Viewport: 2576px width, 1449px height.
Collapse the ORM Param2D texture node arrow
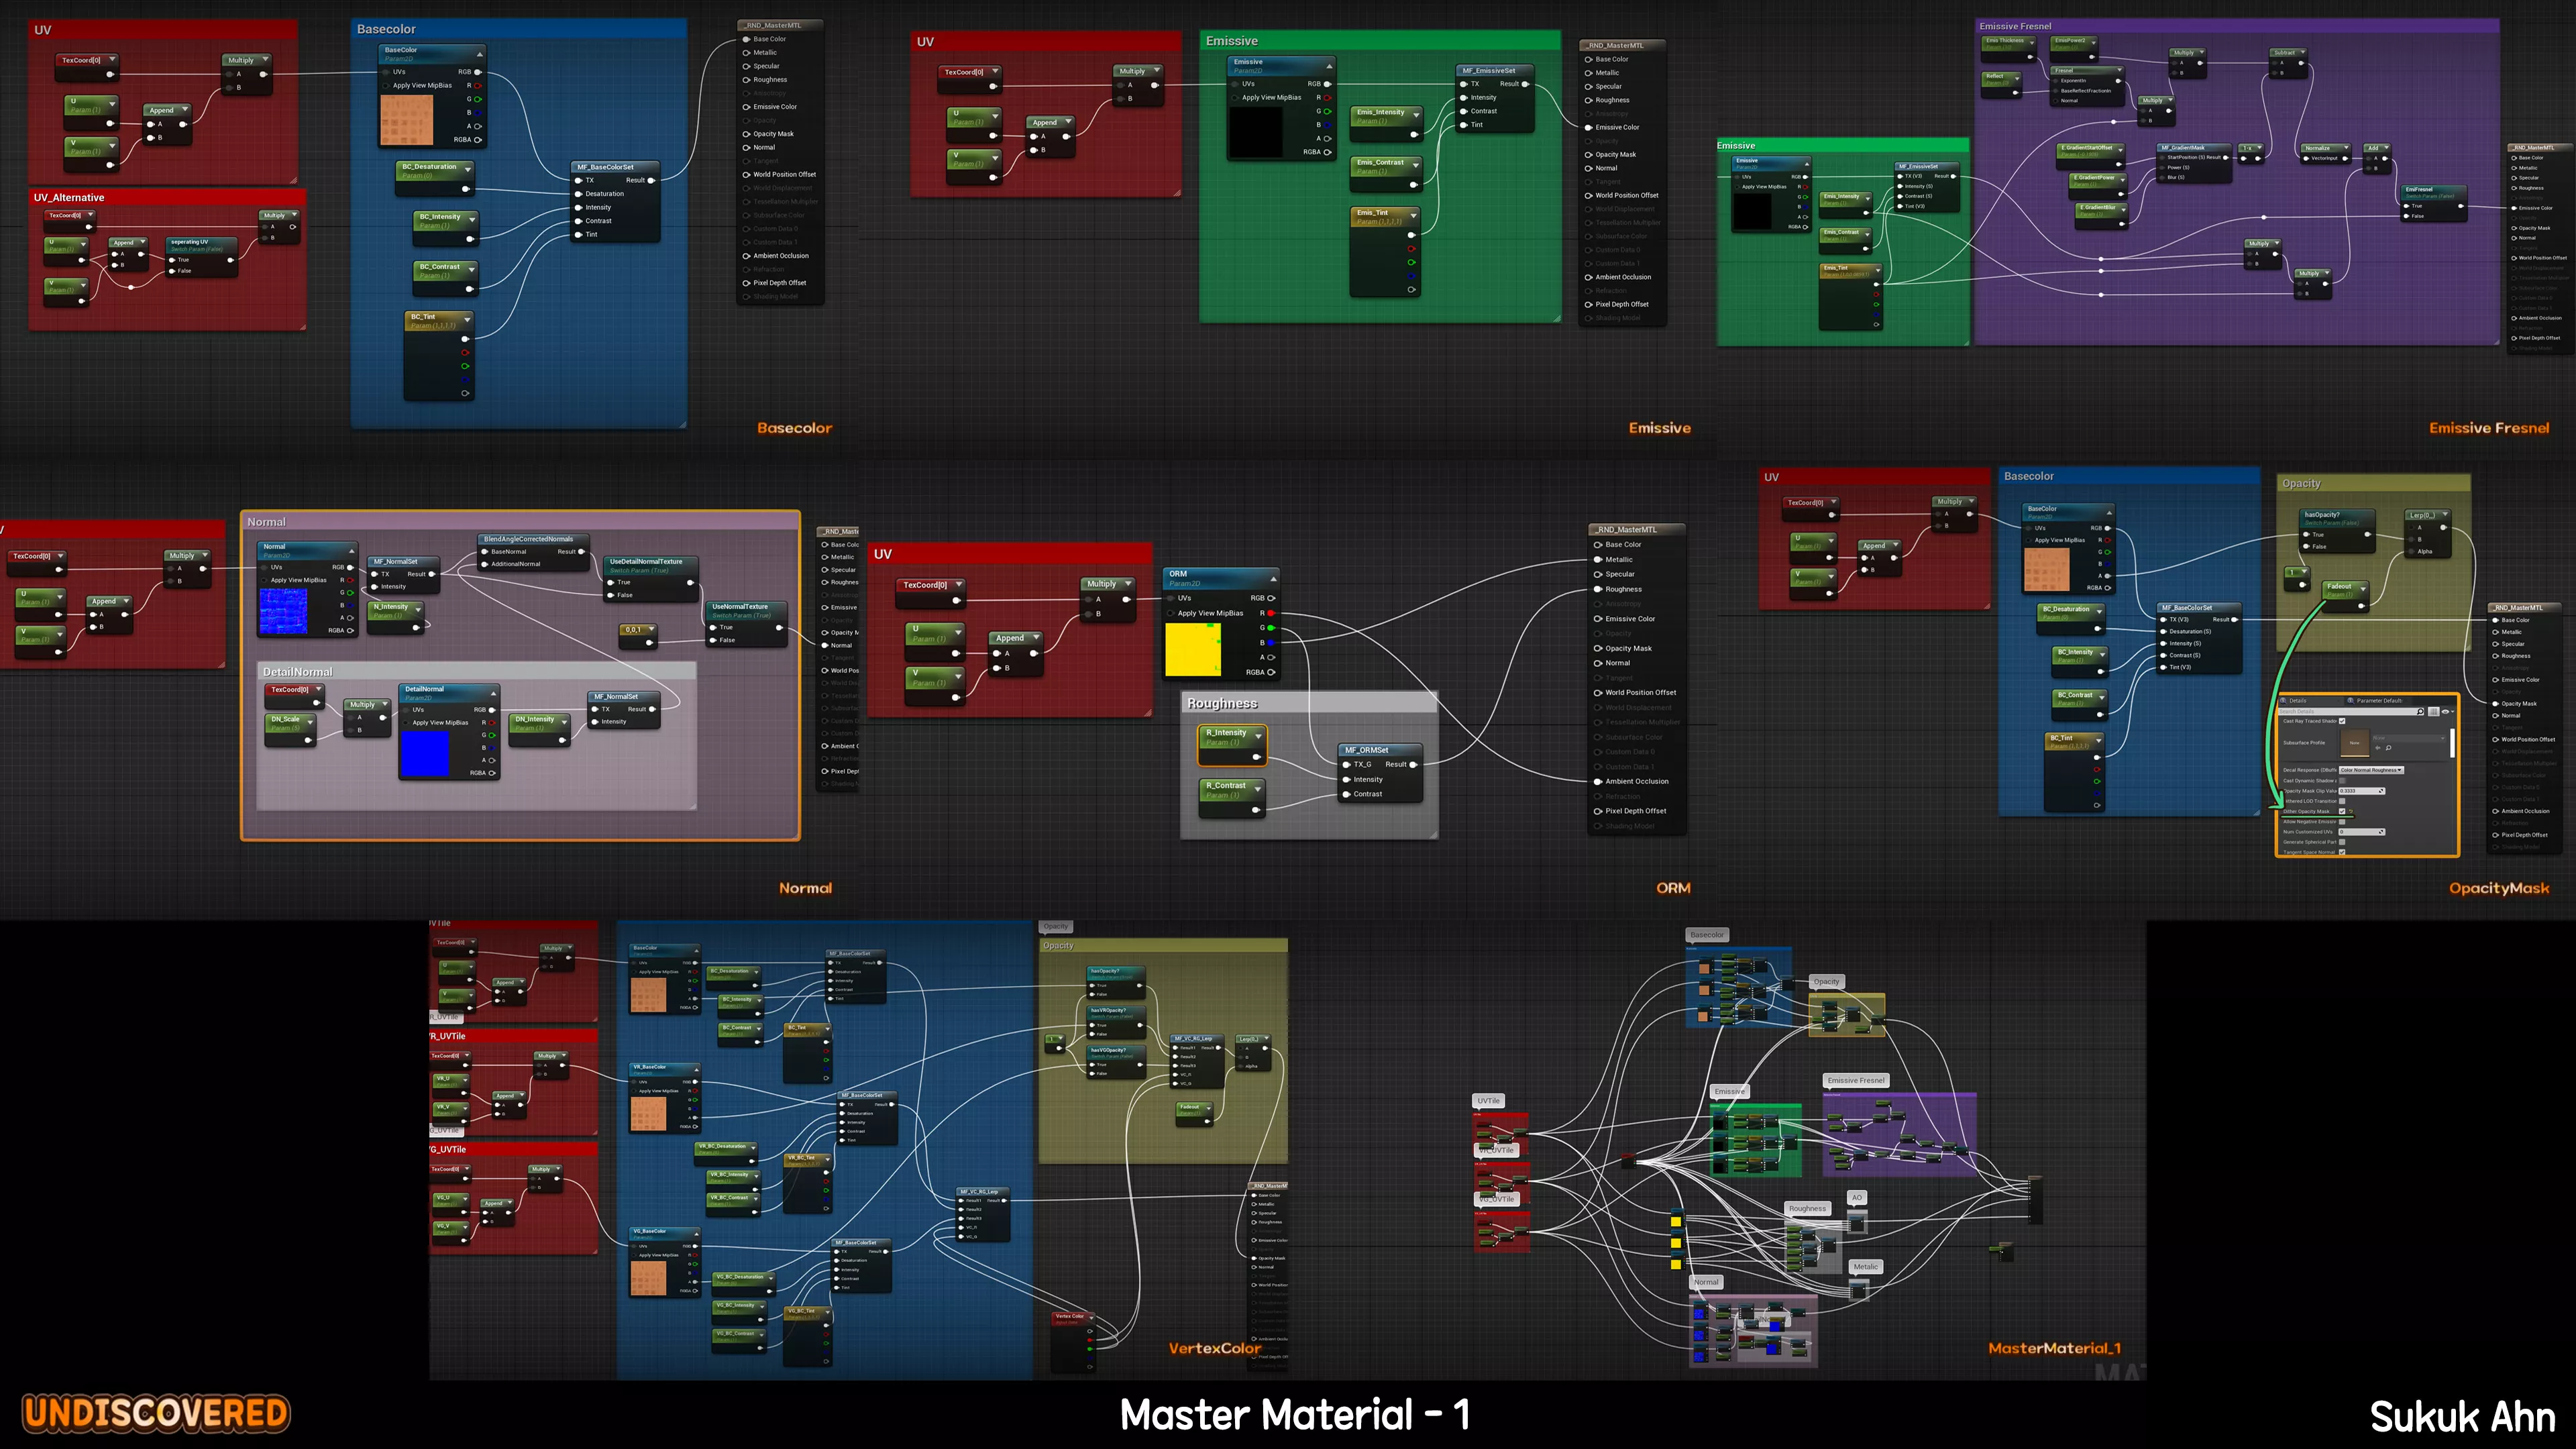(x=1273, y=579)
